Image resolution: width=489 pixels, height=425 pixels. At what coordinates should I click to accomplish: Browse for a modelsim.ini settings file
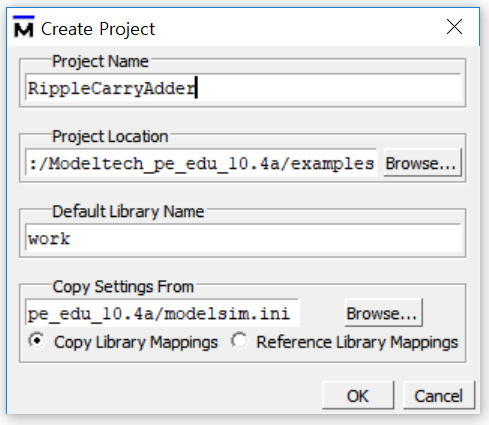coord(383,313)
